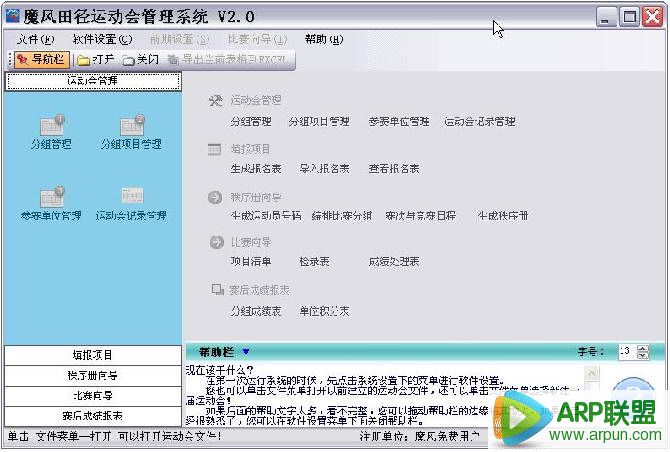Click the 填报项目 table icon
The height and width of the screenshot is (452, 670).
pyautogui.click(x=215, y=150)
